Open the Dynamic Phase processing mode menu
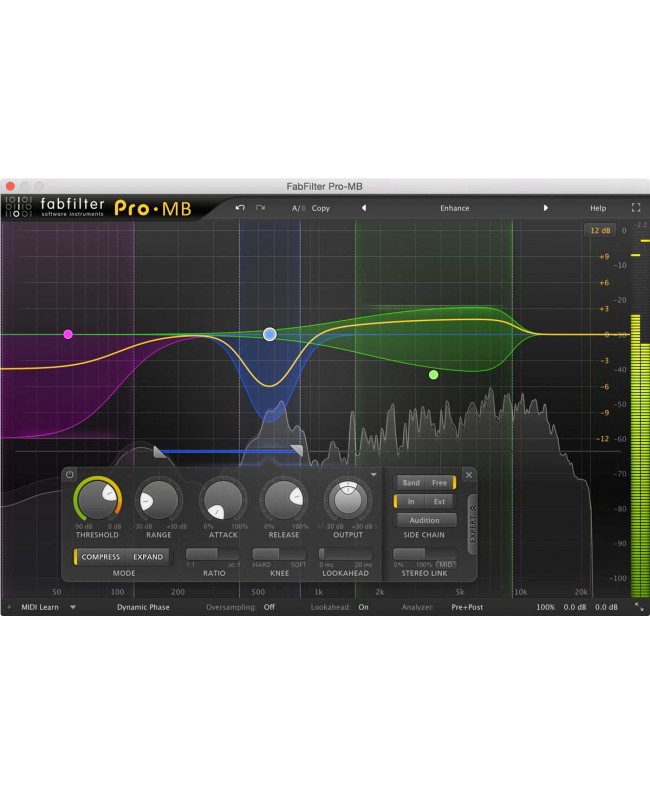This screenshot has height=794, width=650. [x=143, y=607]
